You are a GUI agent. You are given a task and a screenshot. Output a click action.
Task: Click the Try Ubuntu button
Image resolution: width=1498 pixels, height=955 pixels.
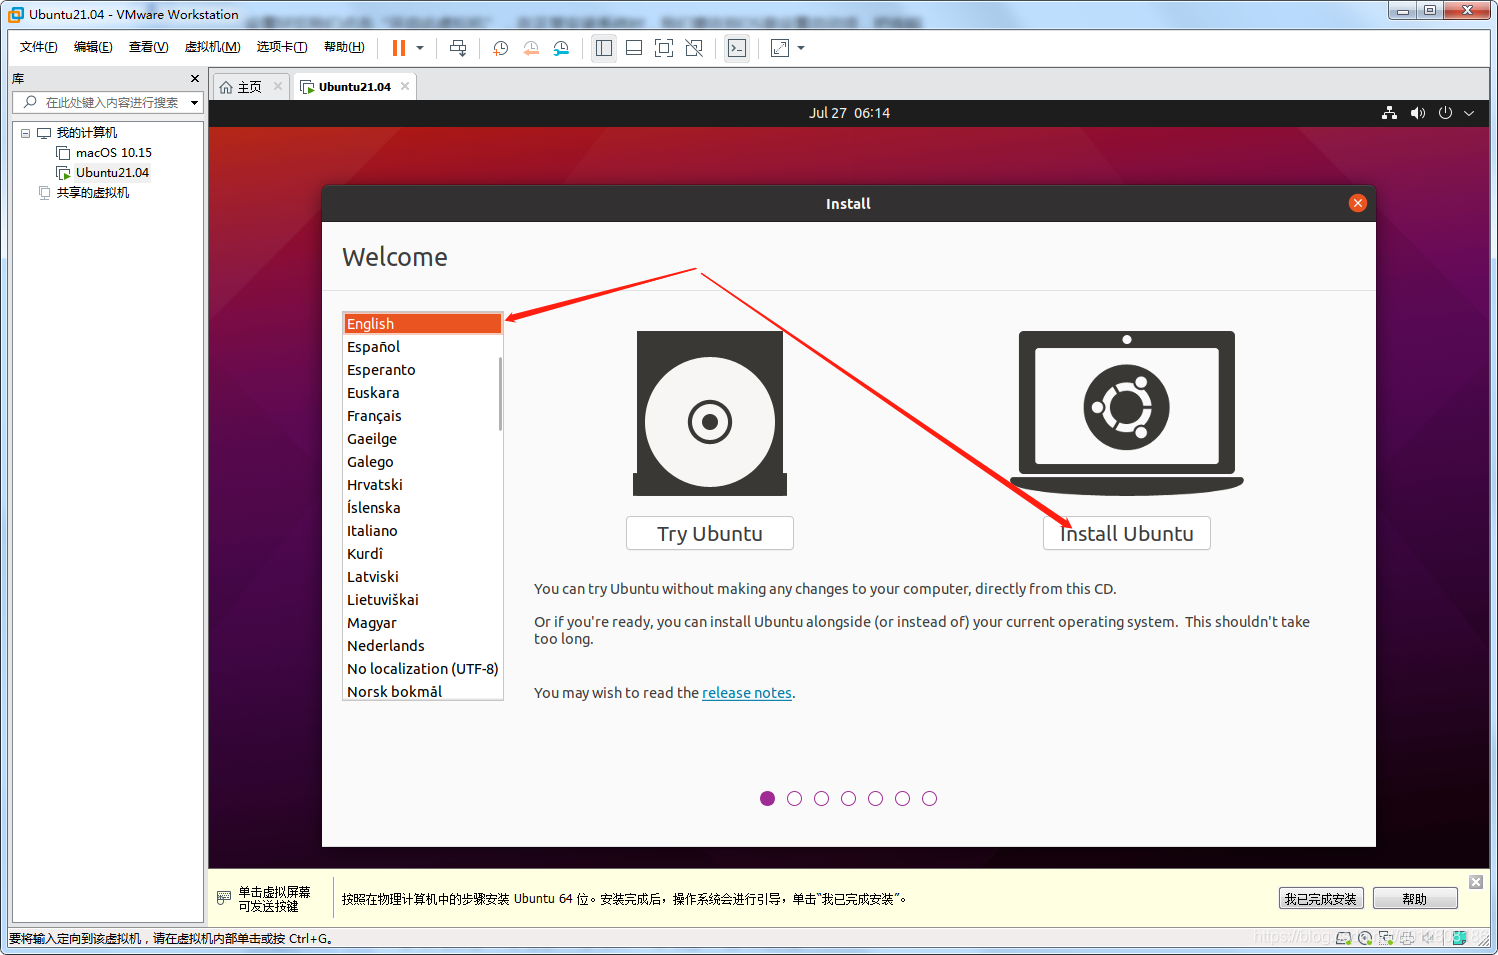pos(710,533)
